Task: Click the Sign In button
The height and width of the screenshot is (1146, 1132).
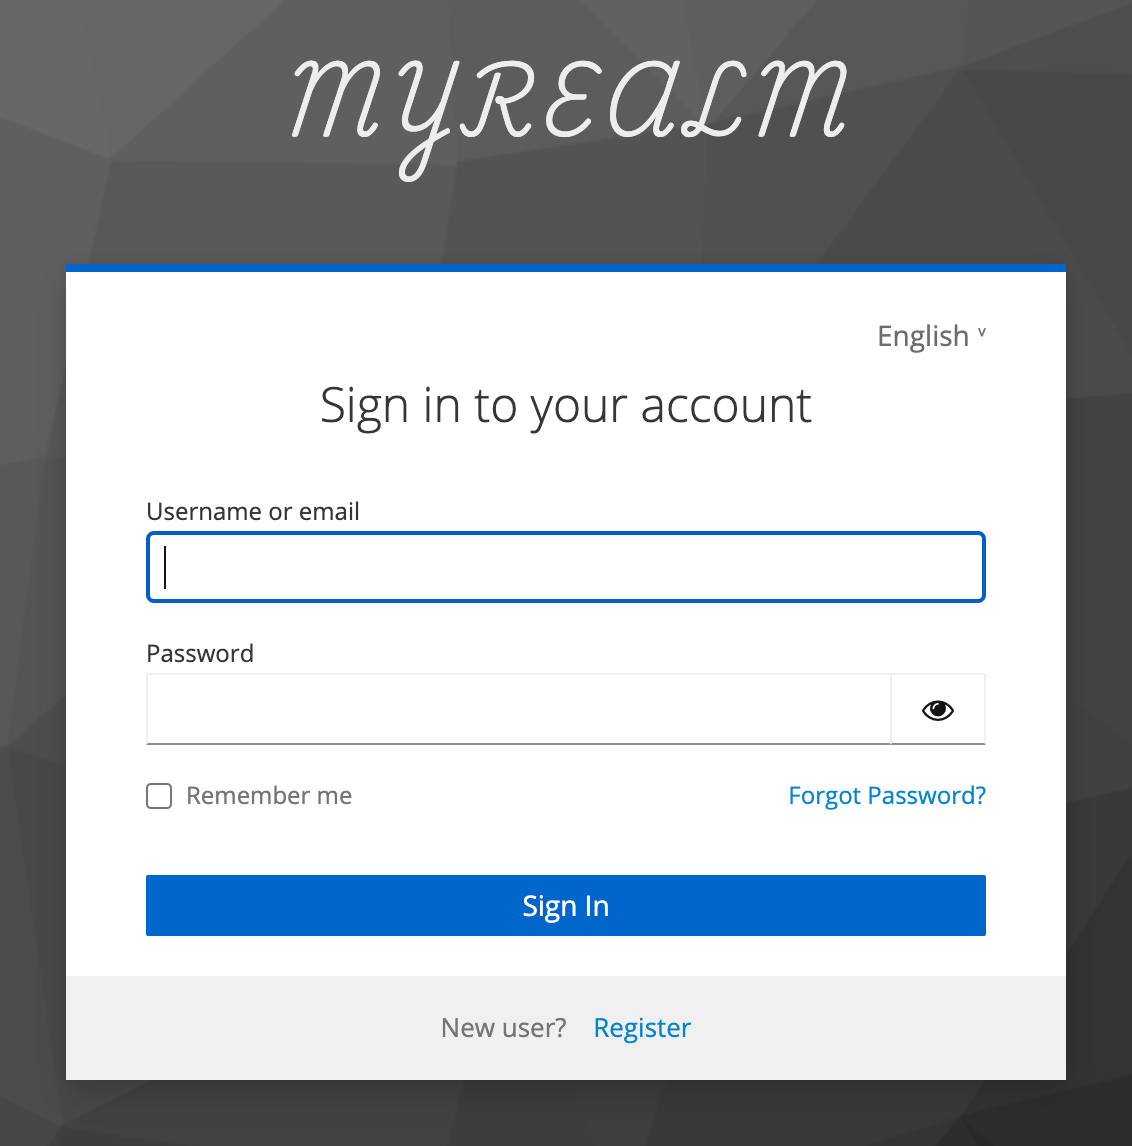Action: [x=566, y=906]
